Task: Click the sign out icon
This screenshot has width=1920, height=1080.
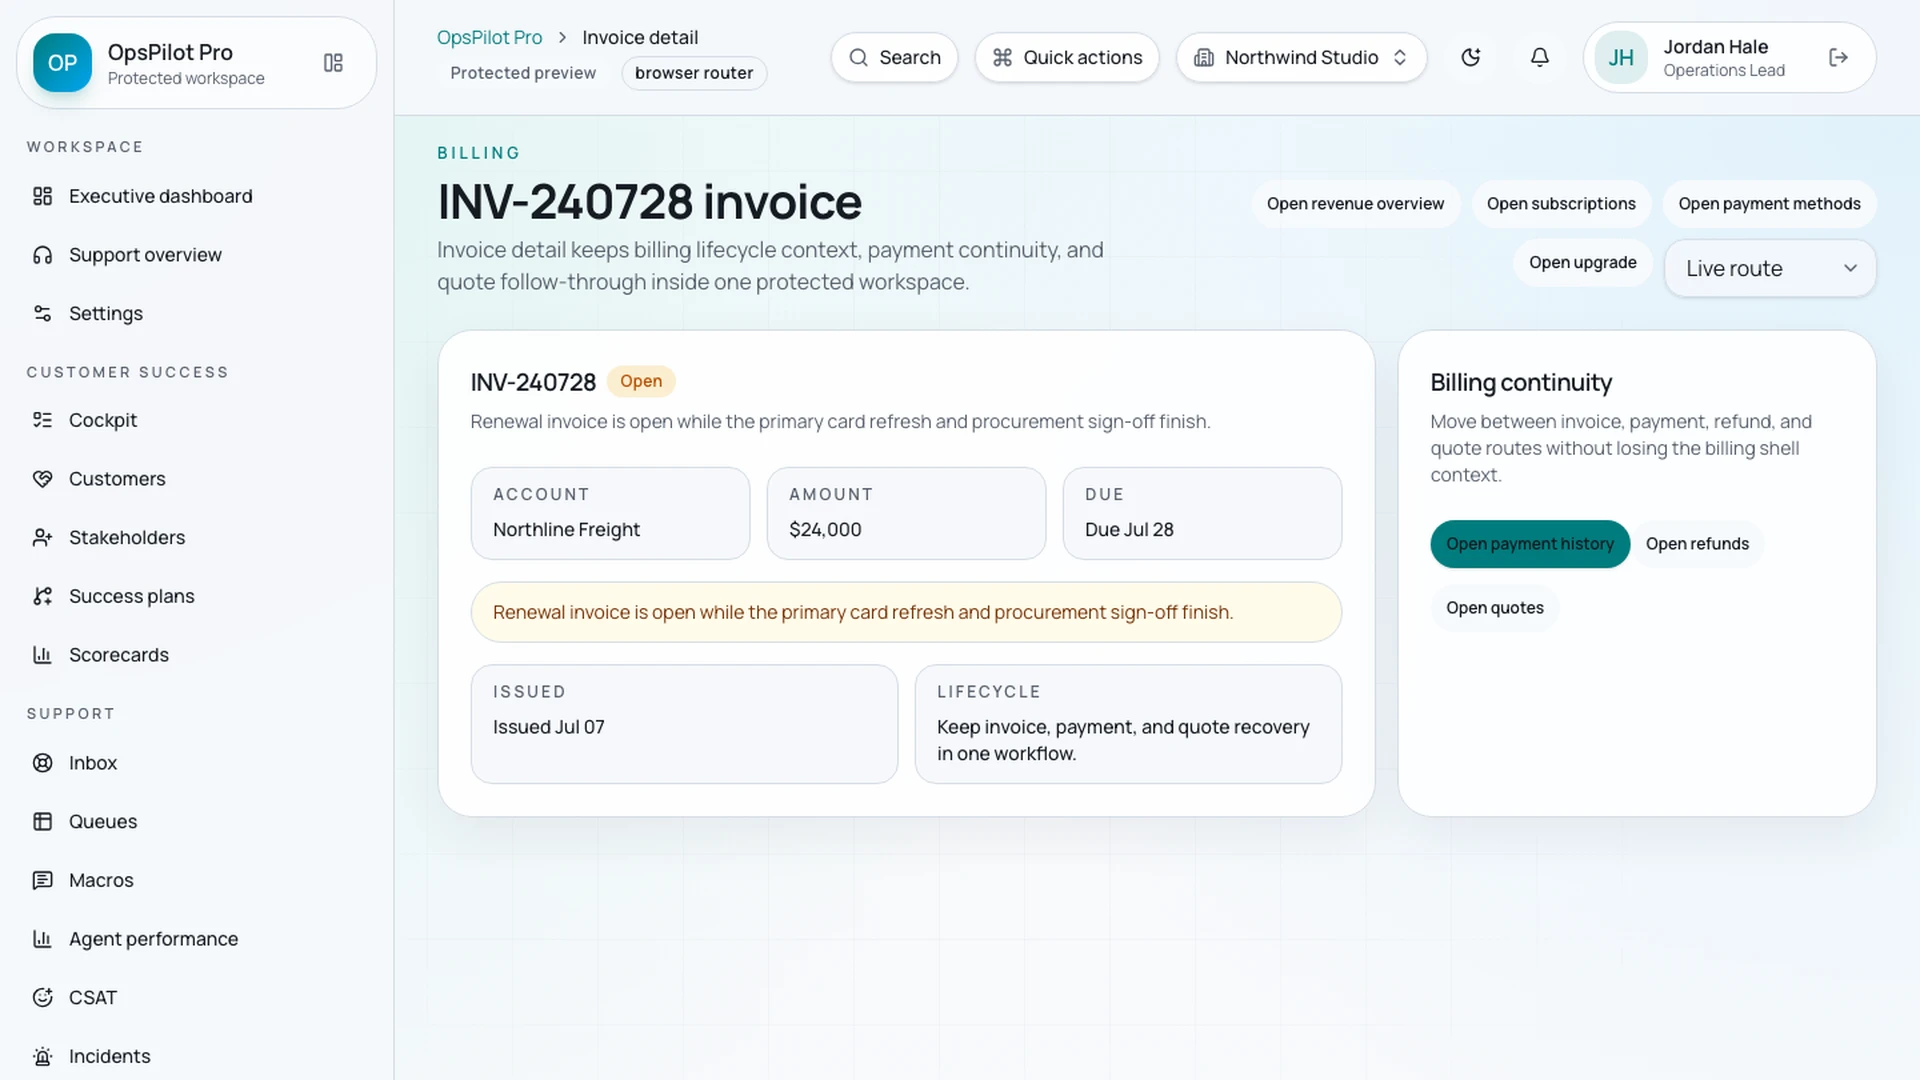Action: click(1838, 58)
